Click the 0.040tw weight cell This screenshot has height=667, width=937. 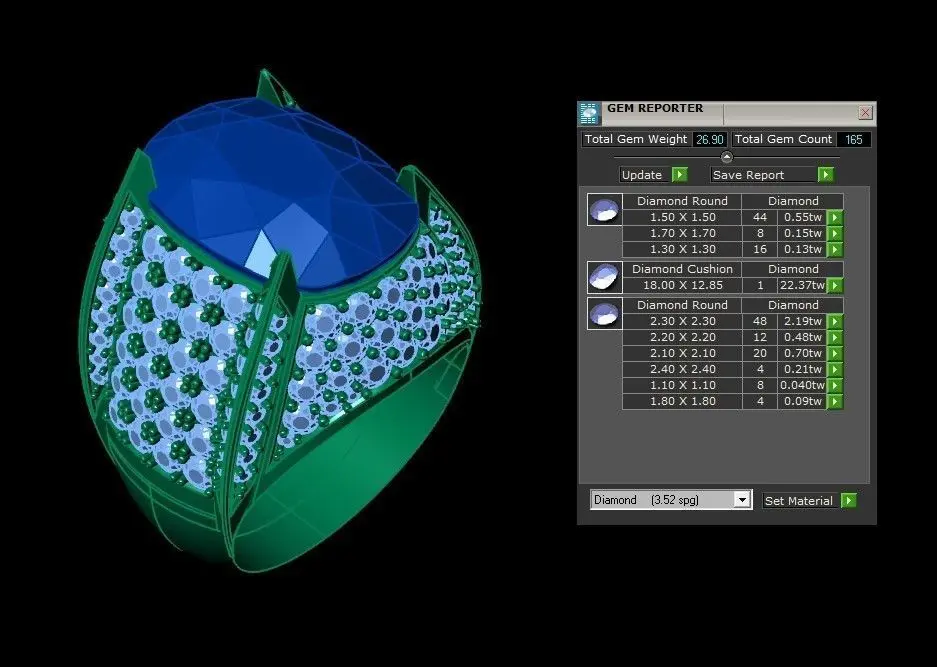tap(802, 385)
